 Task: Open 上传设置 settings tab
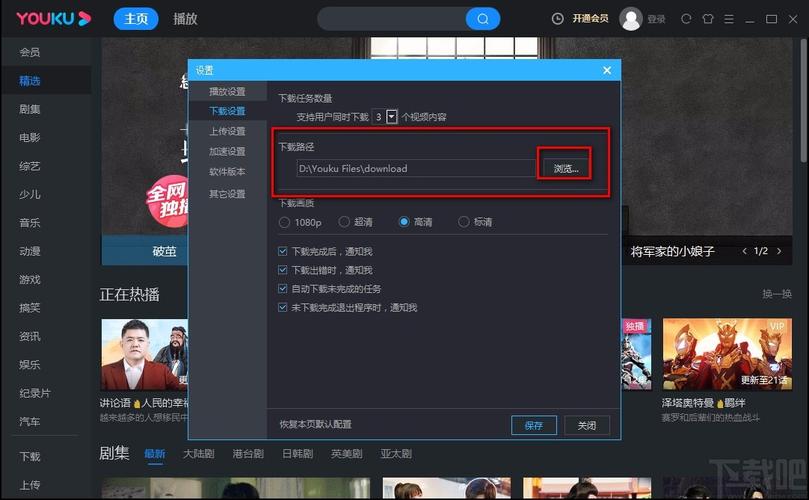228,131
